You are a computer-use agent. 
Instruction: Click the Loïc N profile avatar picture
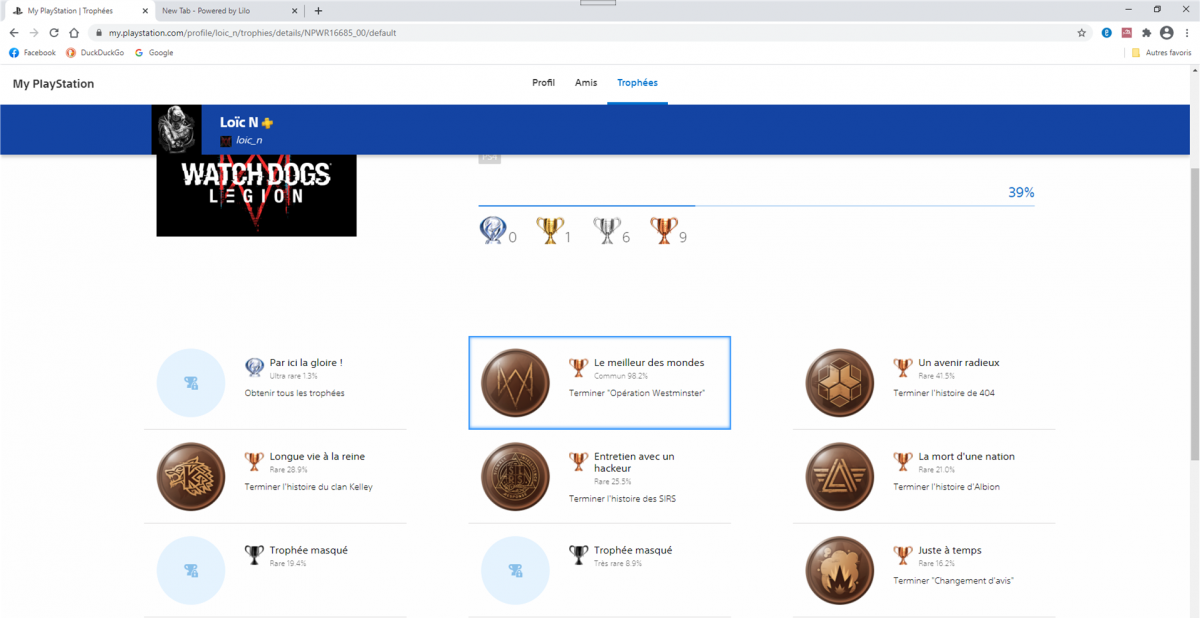click(177, 129)
